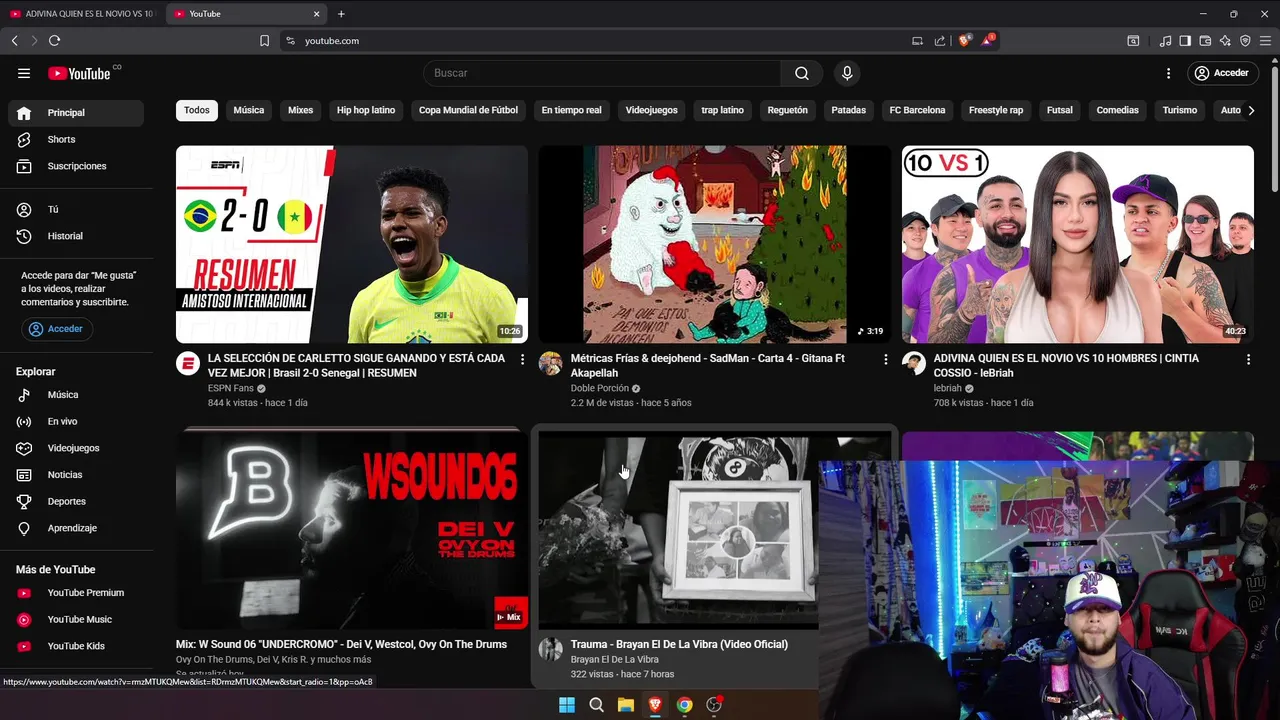Open options for SadMan Carta 4 video
1280x720 pixels.
(885, 359)
